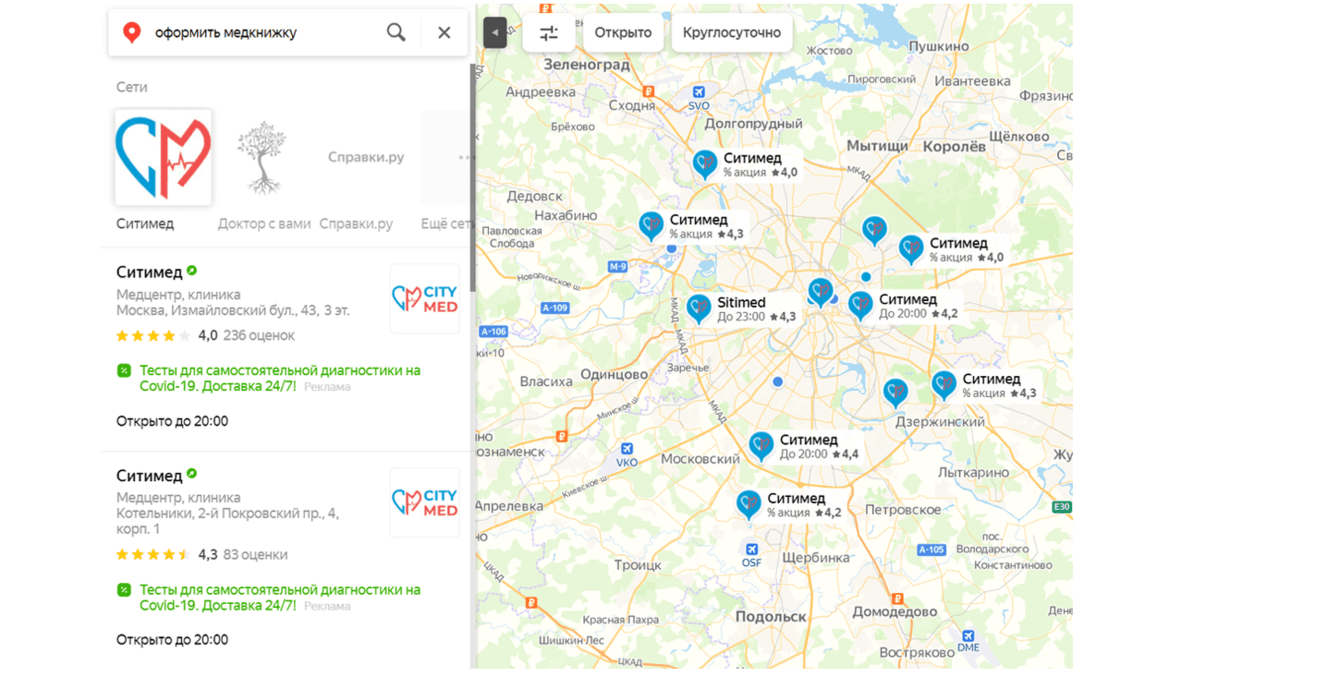Click the 'Королёв' map label
This screenshot has height=677, width=1340.
click(953, 146)
